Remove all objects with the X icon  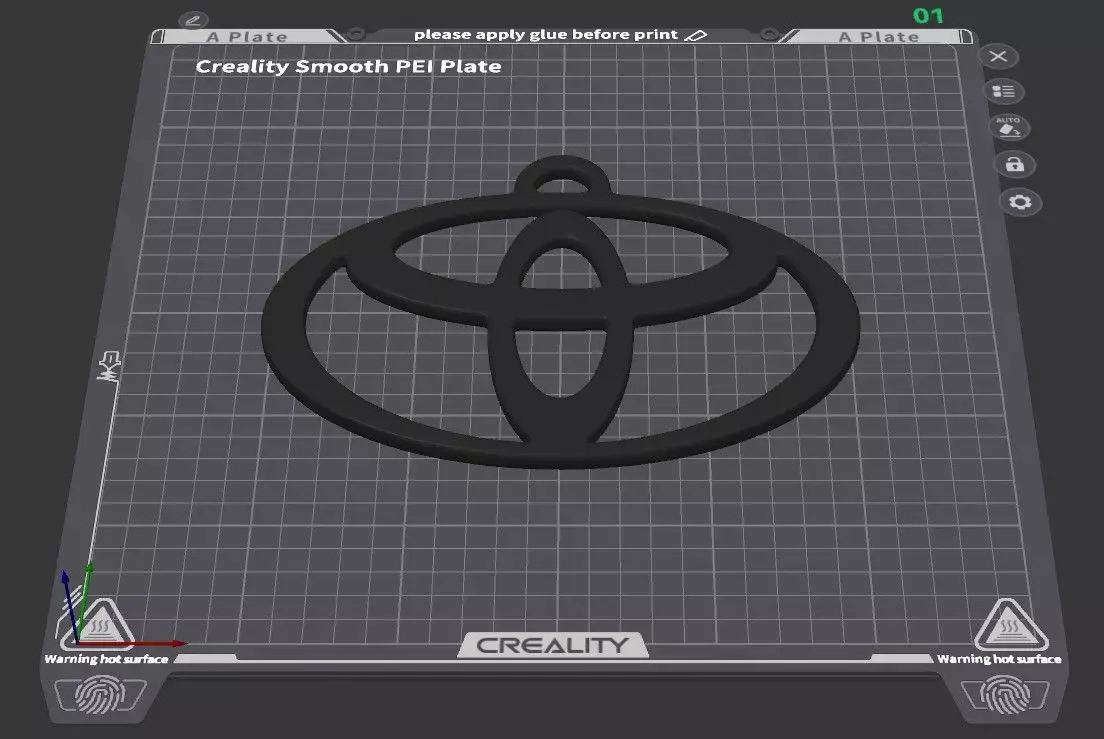point(998,56)
